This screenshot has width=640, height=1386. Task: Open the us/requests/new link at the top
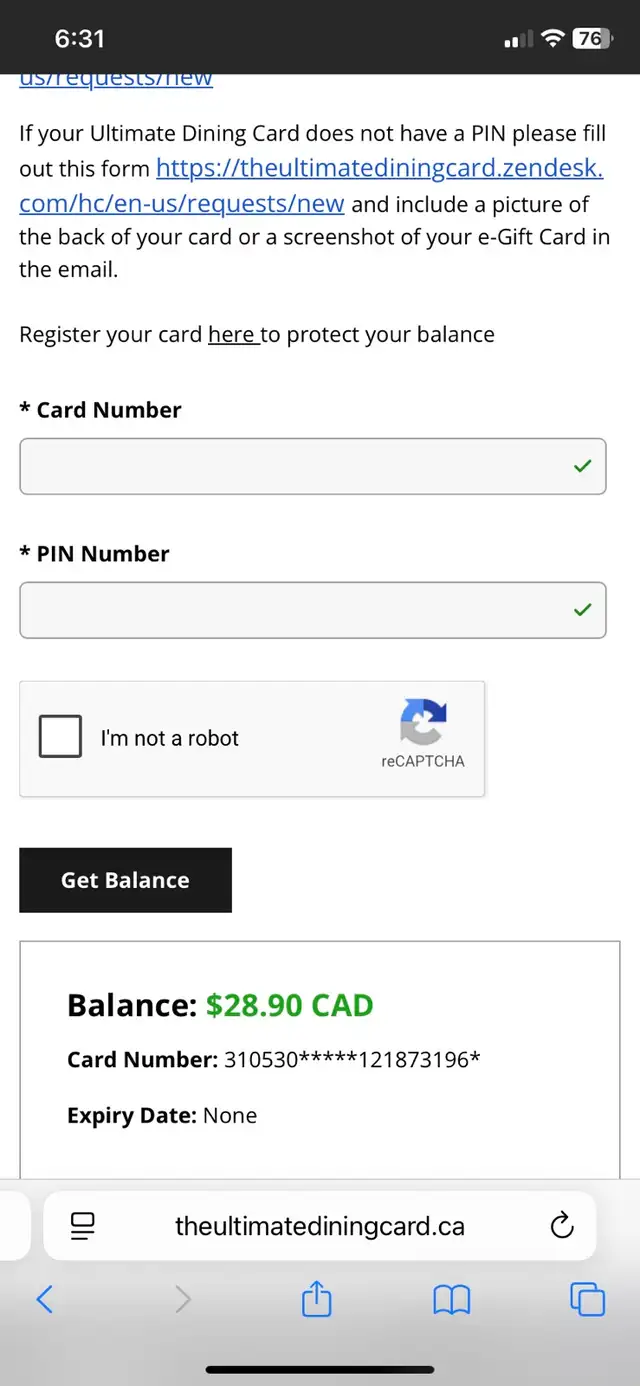(116, 77)
